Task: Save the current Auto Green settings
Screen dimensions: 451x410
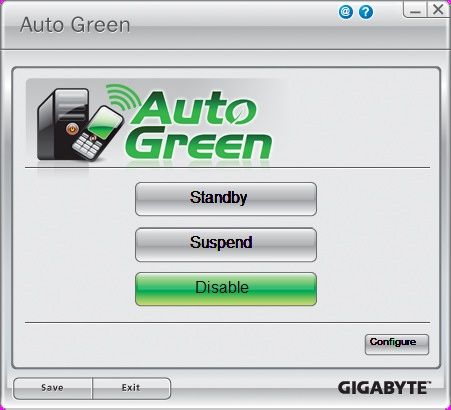Action: 53,388
